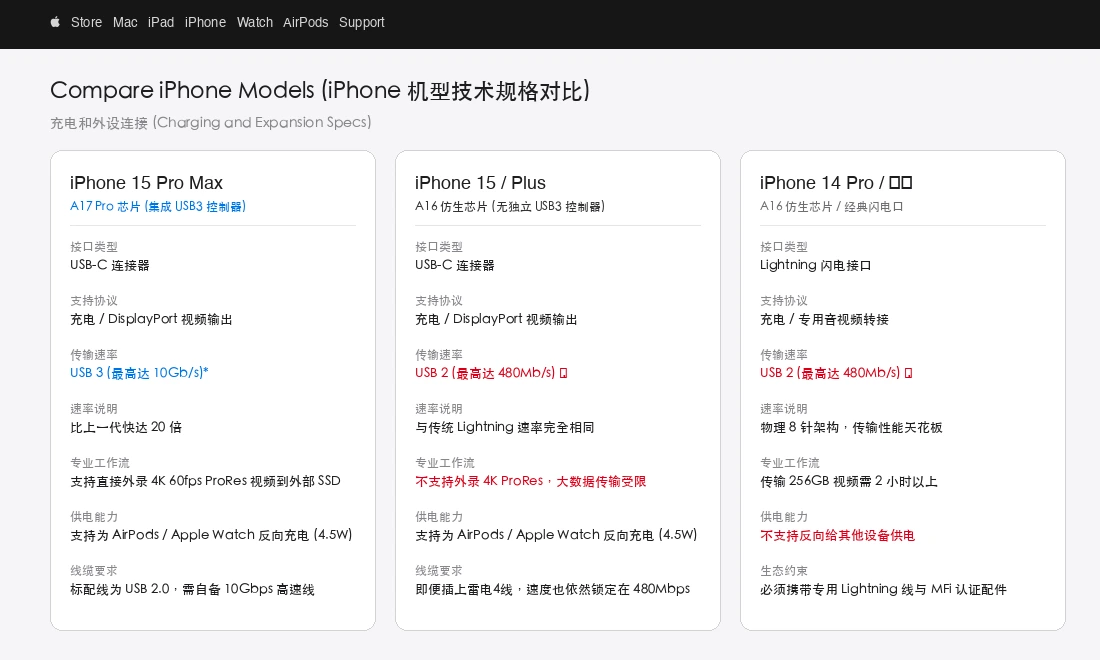Image resolution: width=1100 pixels, height=660 pixels.
Task: Click iPhone 15 Plus DisplayPort 视频输出 text
Action: point(496,319)
